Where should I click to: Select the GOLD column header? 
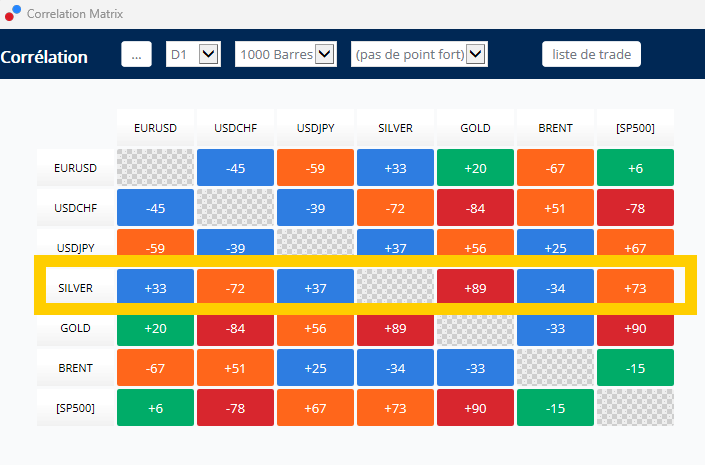(x=475, y=128)
